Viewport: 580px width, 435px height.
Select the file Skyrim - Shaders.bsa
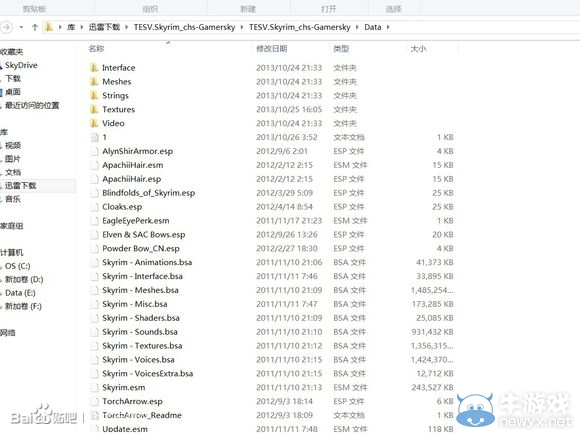pyautogui.click(x=141, y=318)
